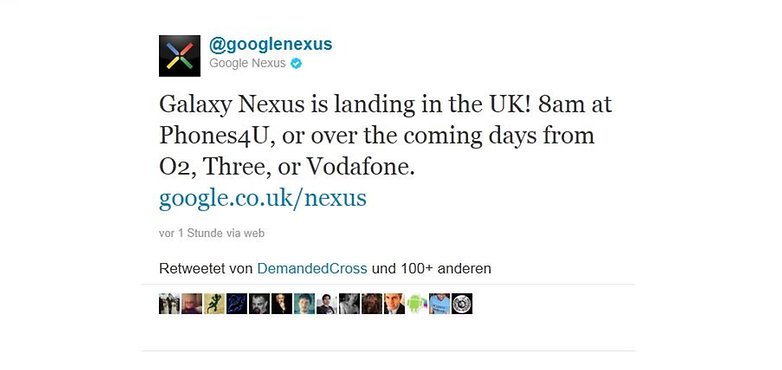Image resolution: width=782 pixels, height=370 pixels.
Task: Open the green lizard retweeter avatar
Action: pos(214,304)
